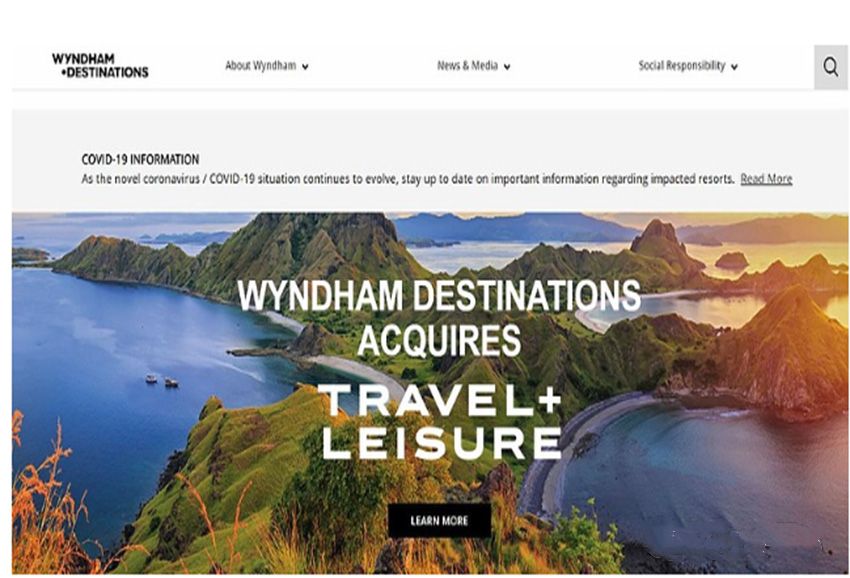Click the Wyndham Destinations headline line

tap(439, 296)
